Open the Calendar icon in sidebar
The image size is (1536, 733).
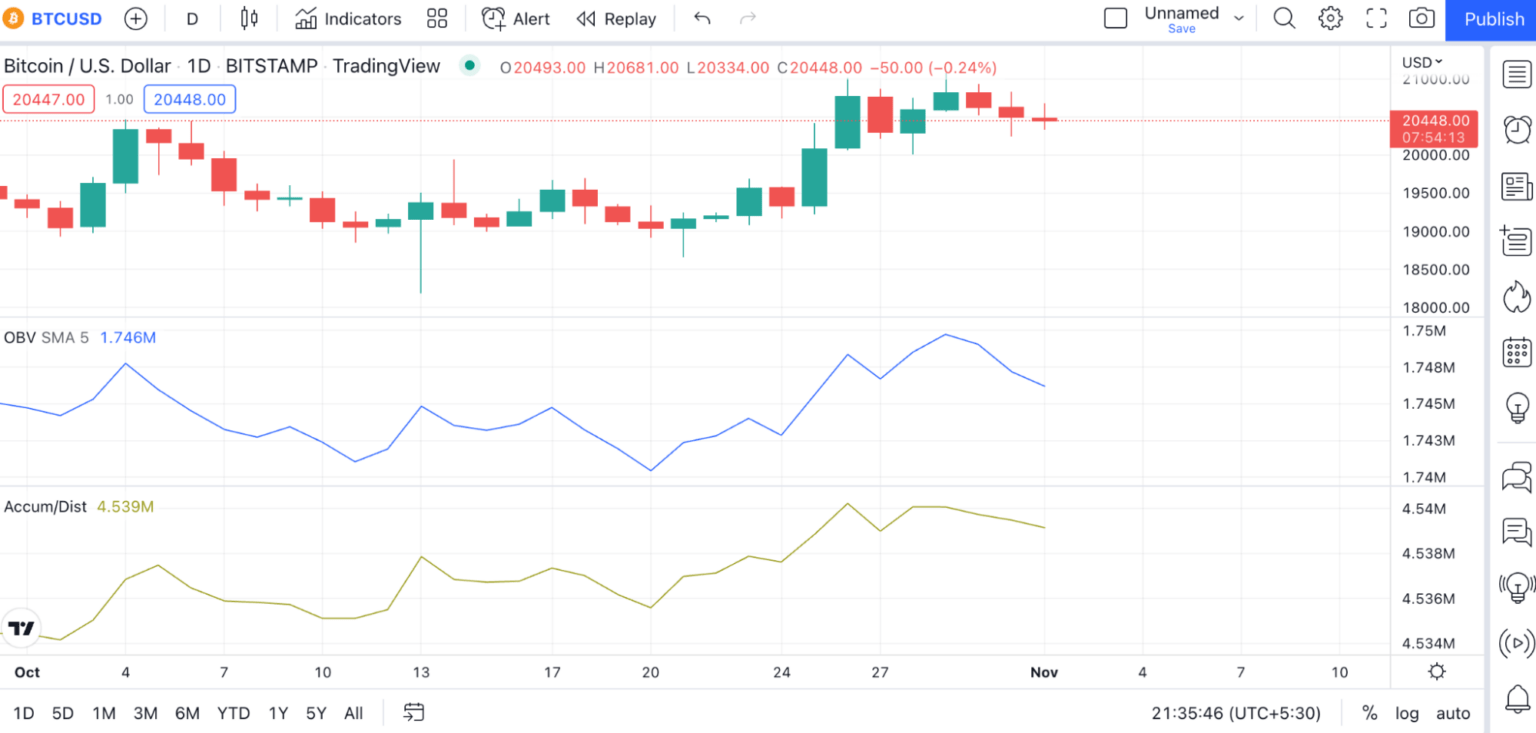(1517, 352)
